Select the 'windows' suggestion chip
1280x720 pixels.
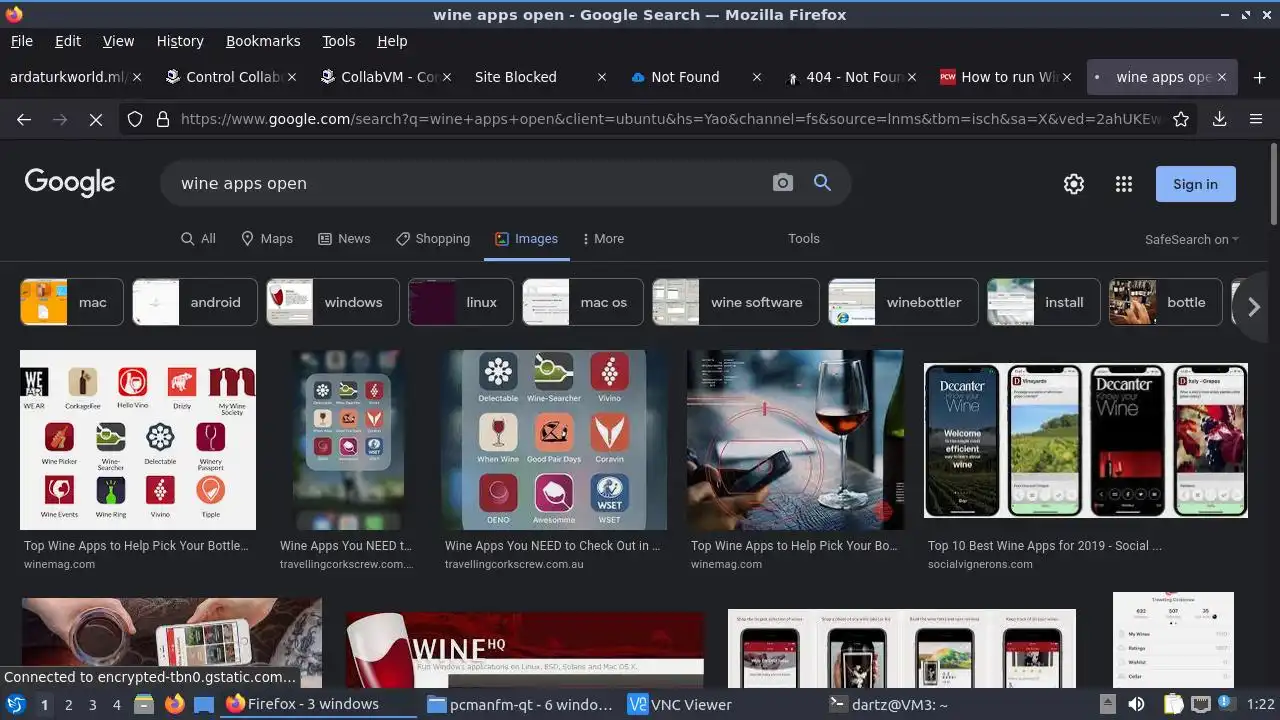tap(333, 302)
